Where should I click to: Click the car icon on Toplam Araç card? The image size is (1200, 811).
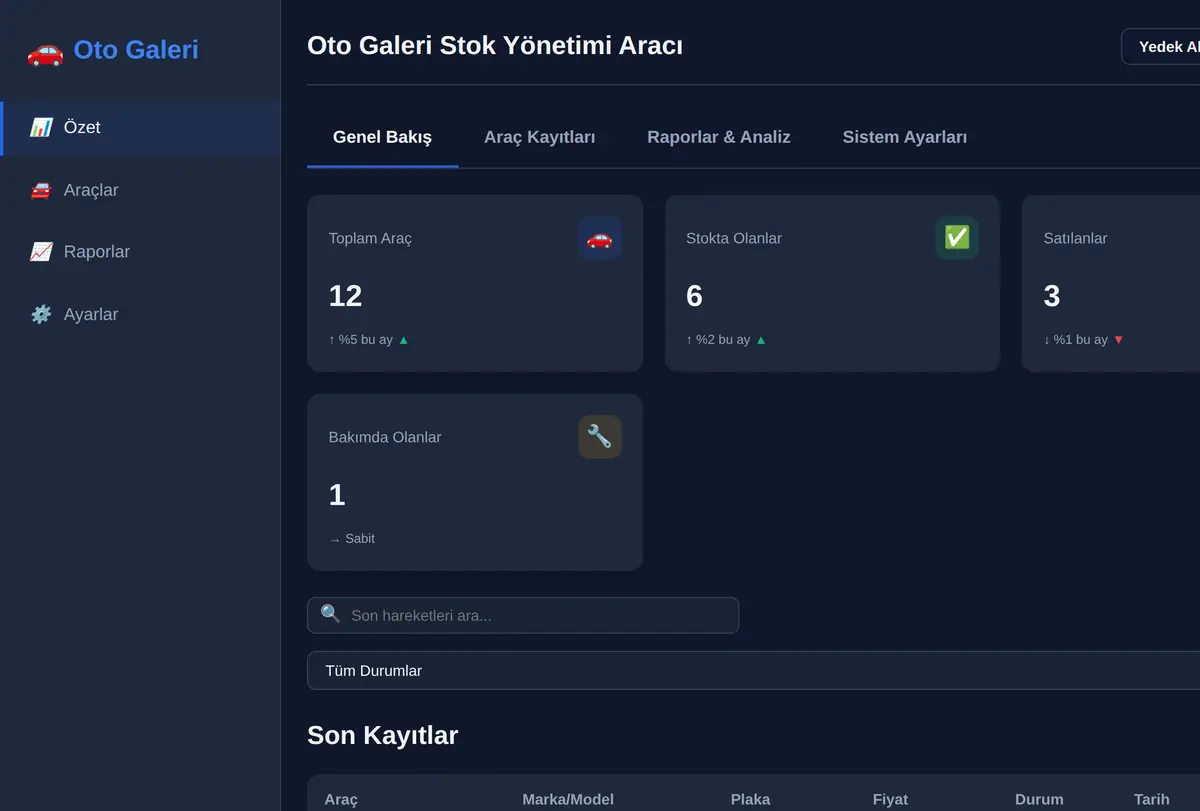[600, 238]
